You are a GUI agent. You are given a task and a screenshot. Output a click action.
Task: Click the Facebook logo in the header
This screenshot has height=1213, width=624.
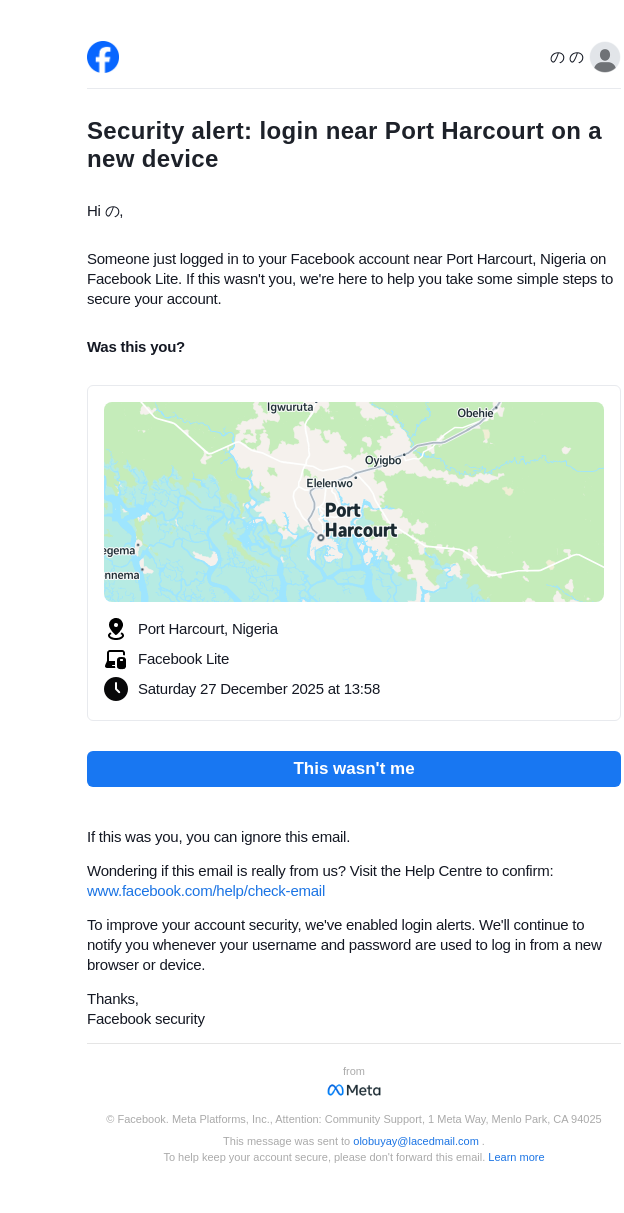coord(103,57)
